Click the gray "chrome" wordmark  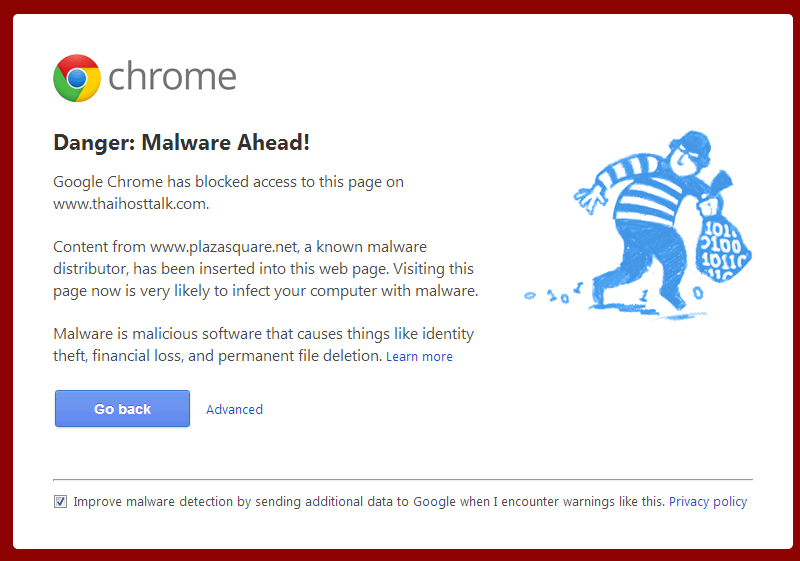172,77
